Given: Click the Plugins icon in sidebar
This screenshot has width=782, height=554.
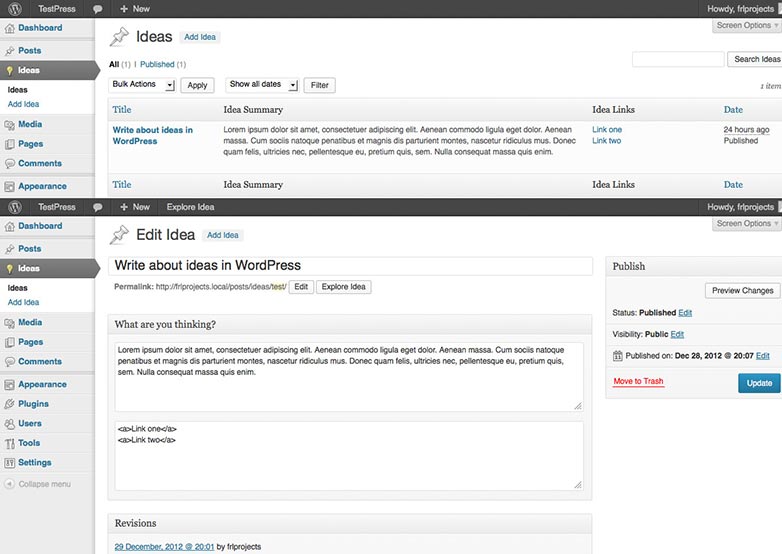Looking at the screenshot, I should pos(9,404).
